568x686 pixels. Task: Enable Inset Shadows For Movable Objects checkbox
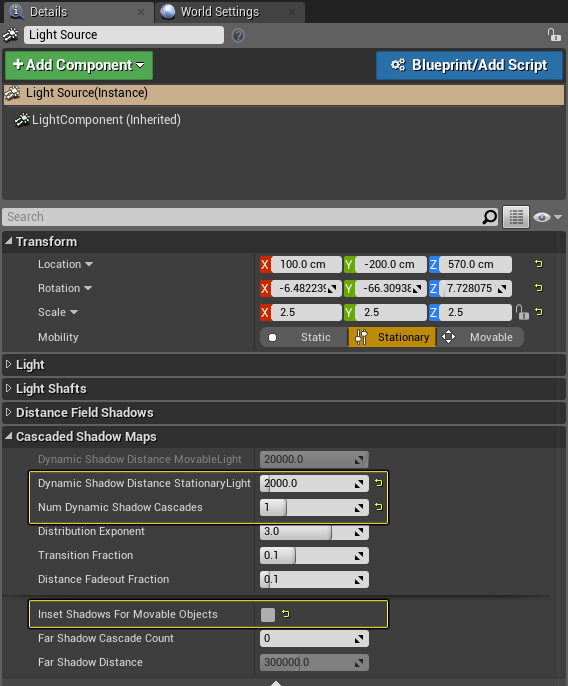(268, 615)
